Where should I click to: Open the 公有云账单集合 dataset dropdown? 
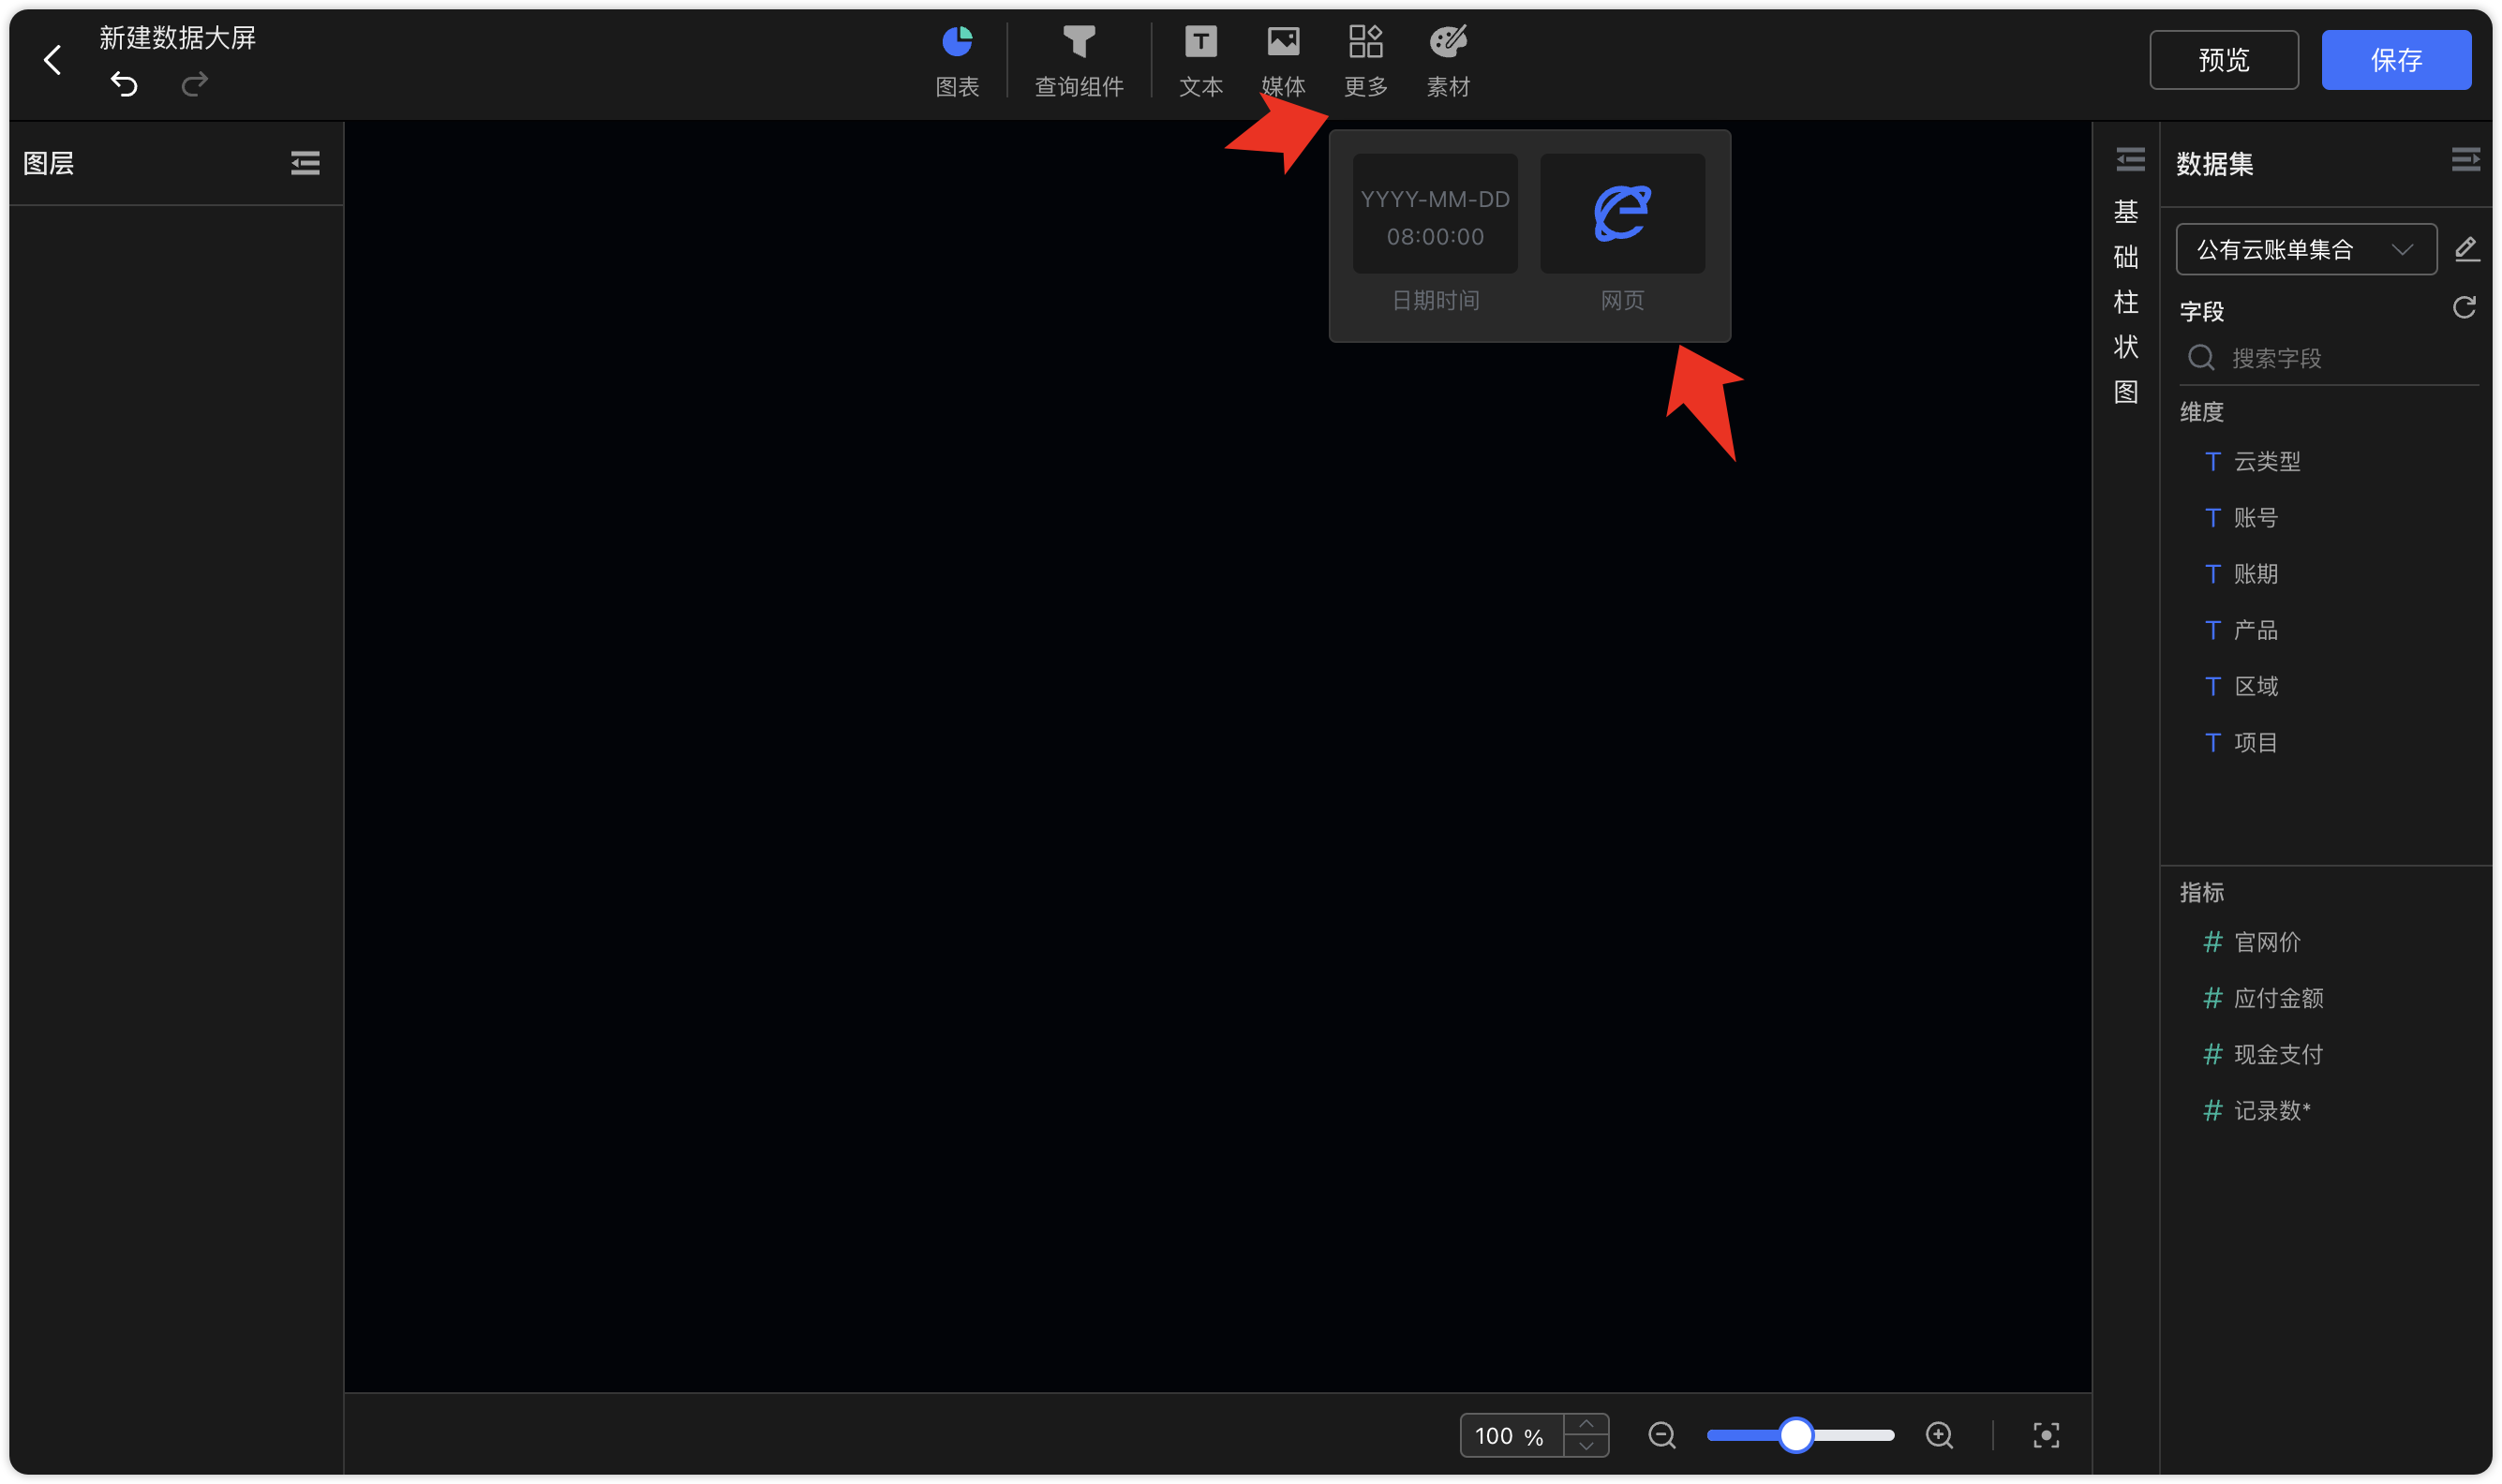point(2305,249)
